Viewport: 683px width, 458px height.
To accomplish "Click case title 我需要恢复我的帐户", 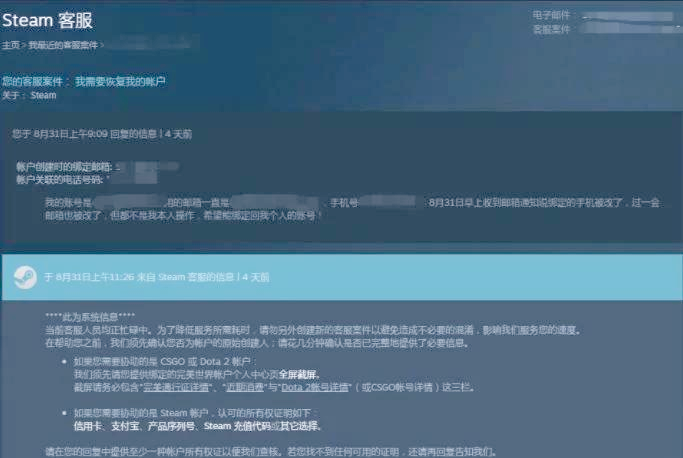I will point(120,81).
